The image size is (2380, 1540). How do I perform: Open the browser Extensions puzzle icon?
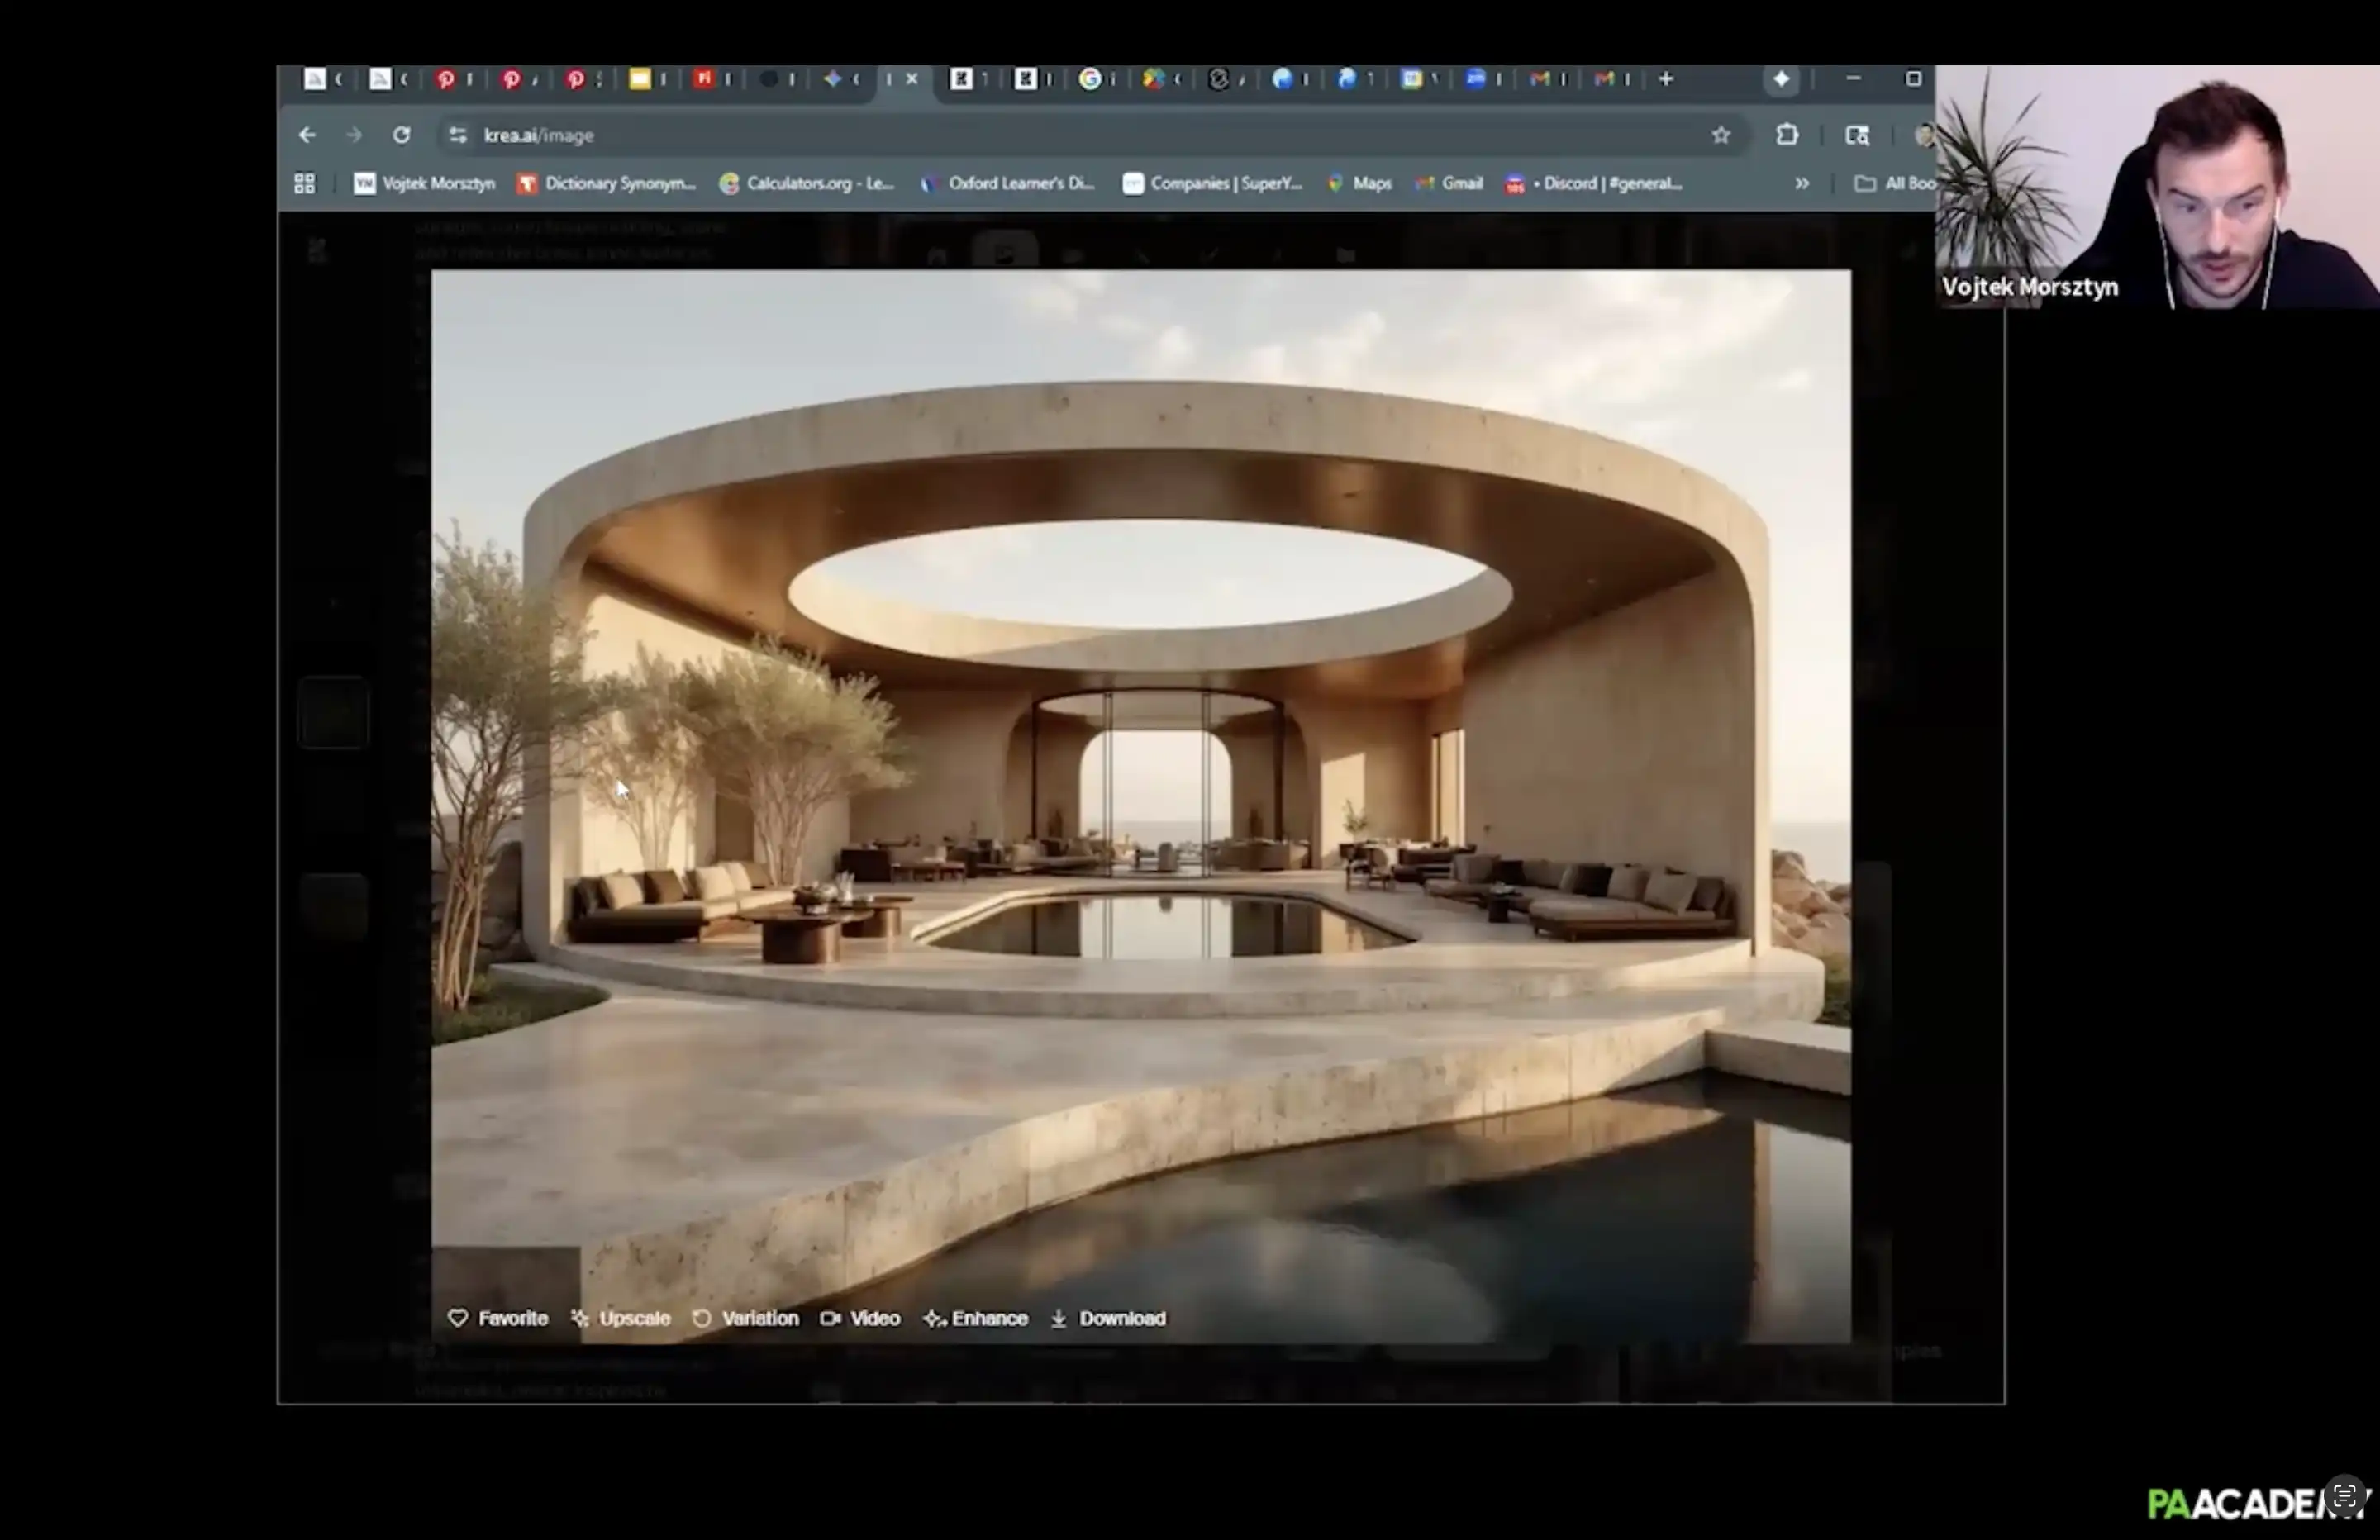[1787, 135]
